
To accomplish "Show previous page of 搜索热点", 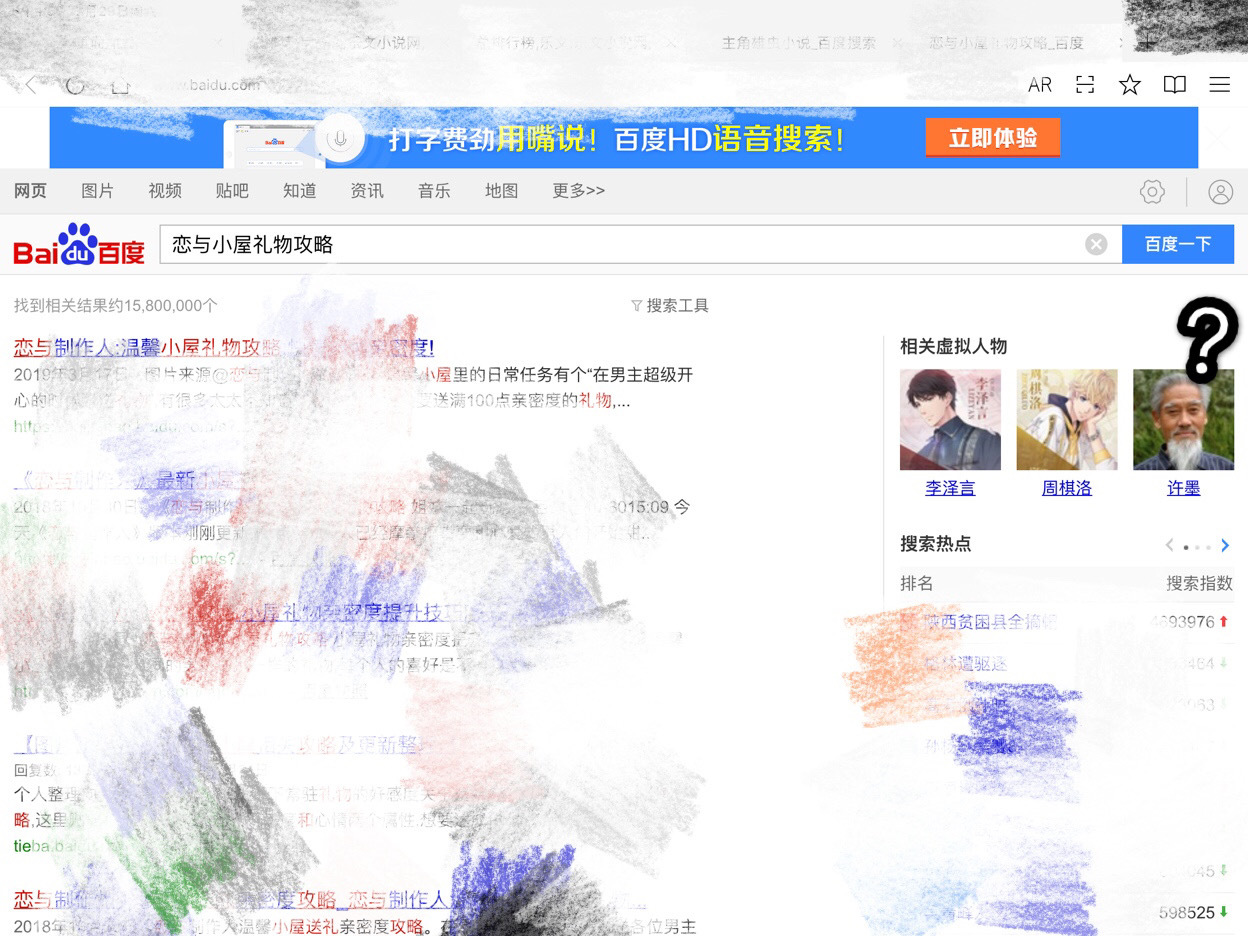I will click(1169, 545).
